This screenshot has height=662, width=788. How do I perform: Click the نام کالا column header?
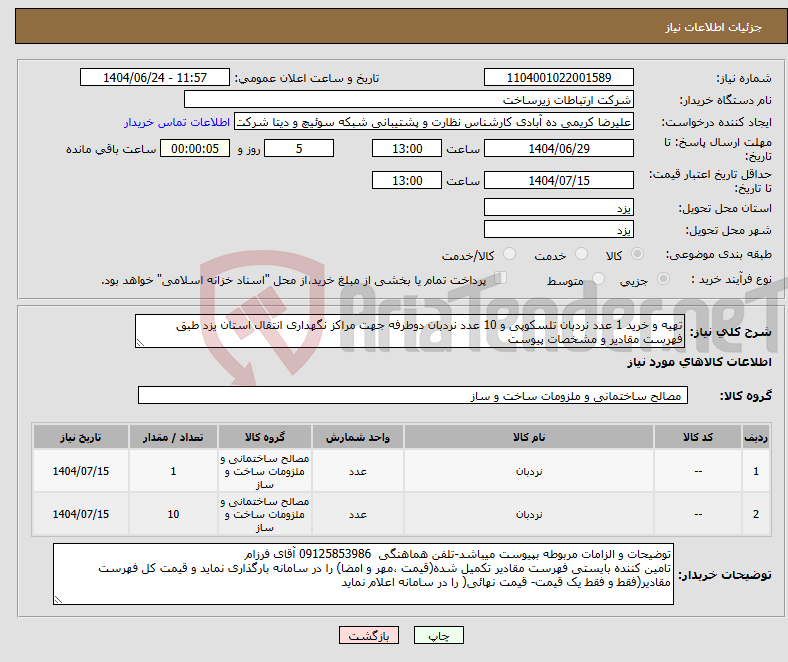pyautogui.click(x=529, y=437)
